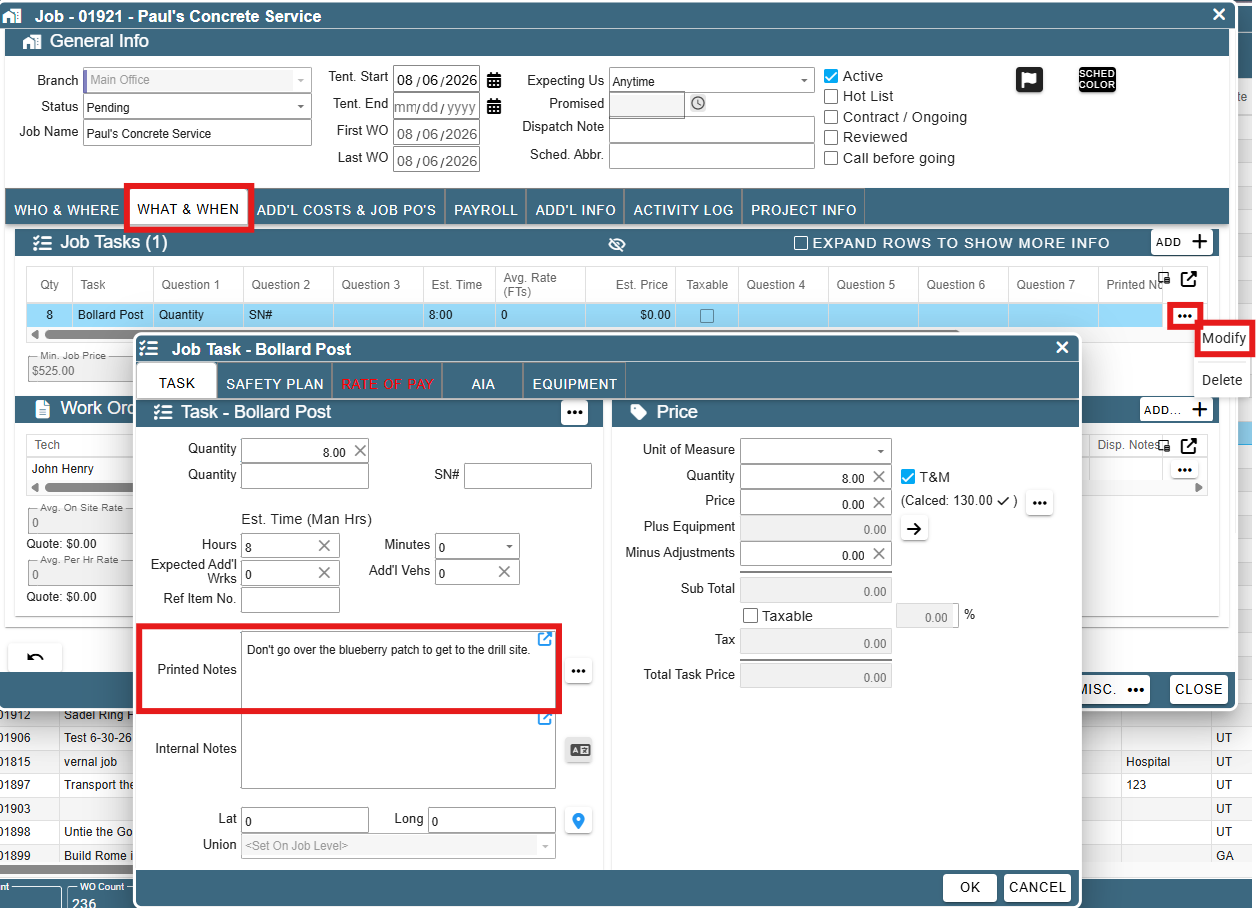Open the three-dot menu on Bollard Post row
Viewport: 1256px width, 908px height.
[1185, 315]
